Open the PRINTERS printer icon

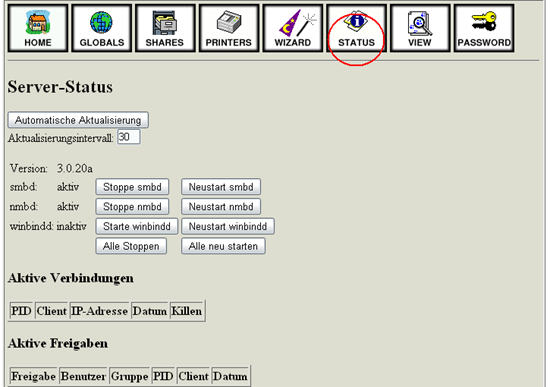click(x=229, y=28)
